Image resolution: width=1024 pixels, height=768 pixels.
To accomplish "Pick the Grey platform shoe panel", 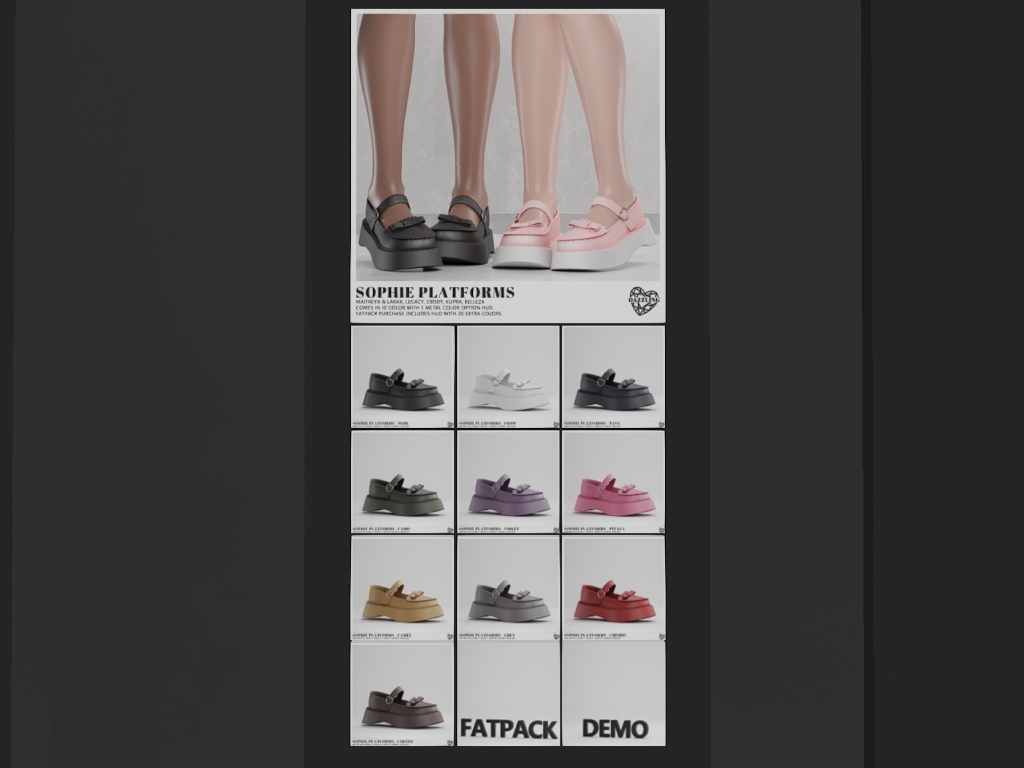I will pyautogui.click(x=509, y=588).
